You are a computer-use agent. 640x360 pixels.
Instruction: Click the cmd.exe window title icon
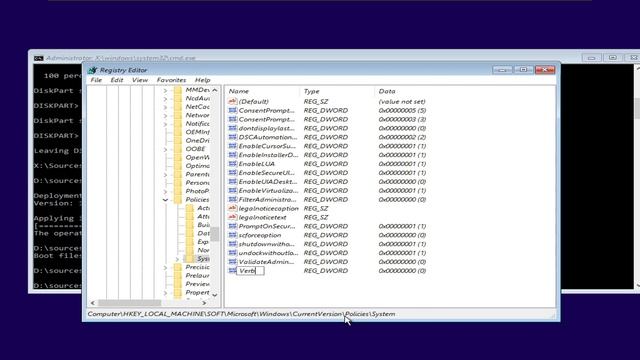(x=38, y=58)
